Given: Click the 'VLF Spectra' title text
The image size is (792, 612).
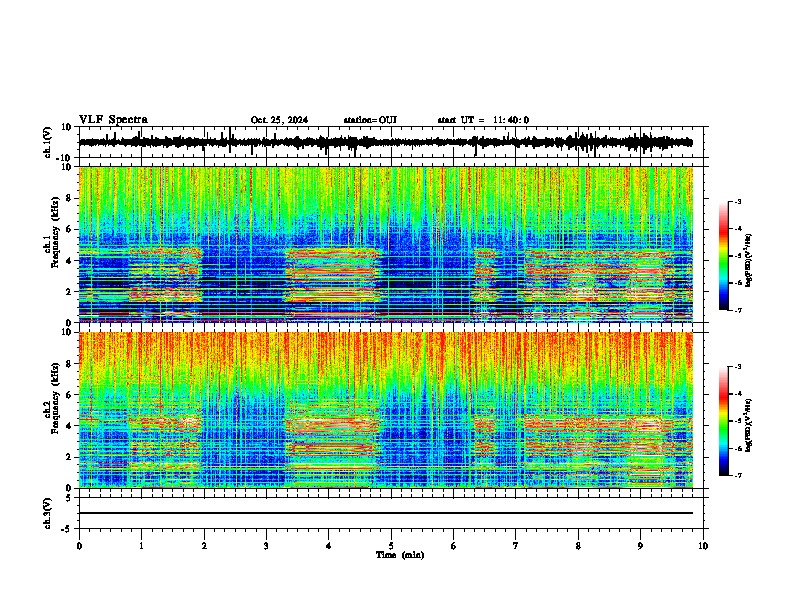Looking at the screenshot, I should click(113, 119).
